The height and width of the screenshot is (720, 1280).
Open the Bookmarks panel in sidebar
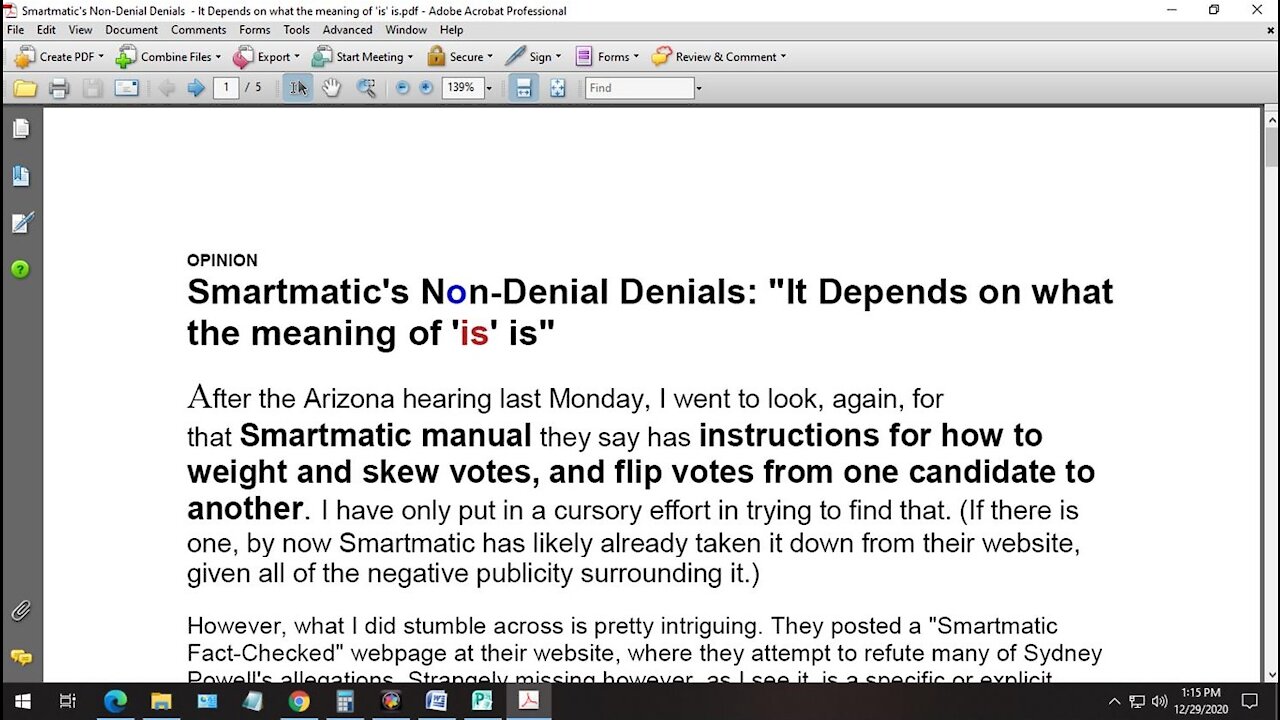[21, 176]
